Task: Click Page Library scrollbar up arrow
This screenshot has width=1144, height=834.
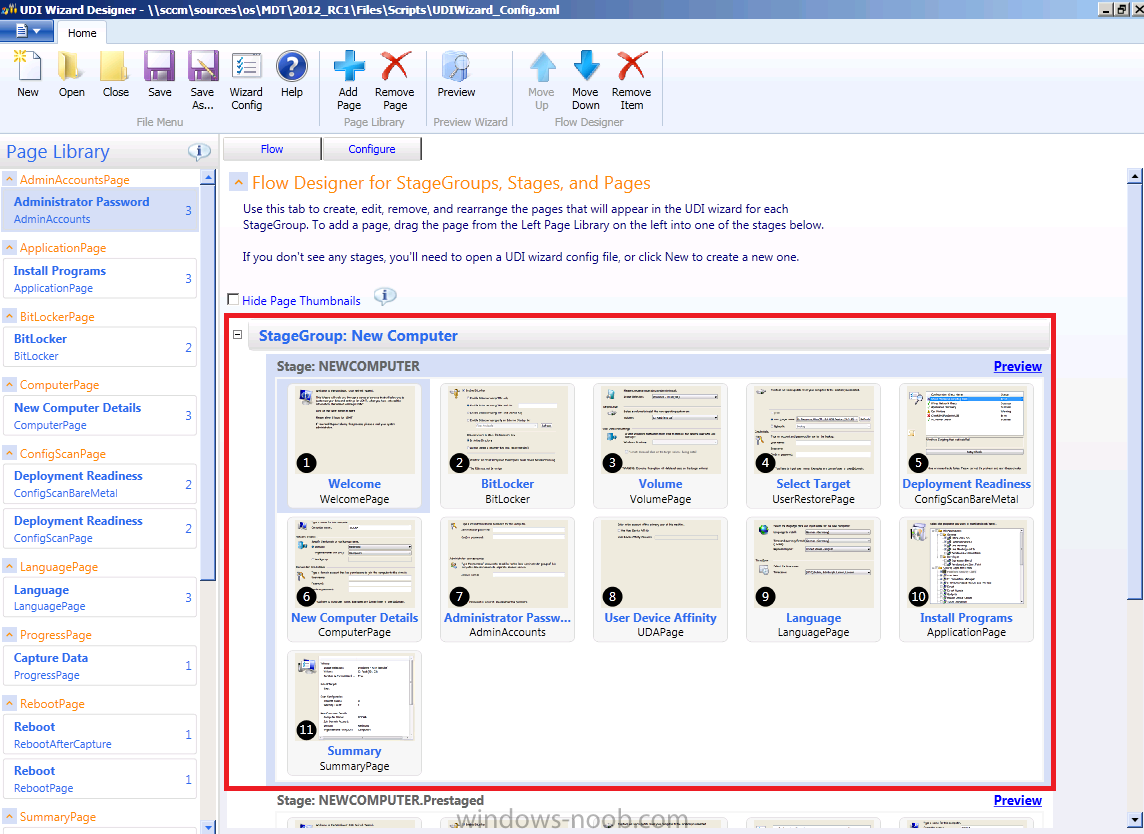Action: click(x=208, y=177)
